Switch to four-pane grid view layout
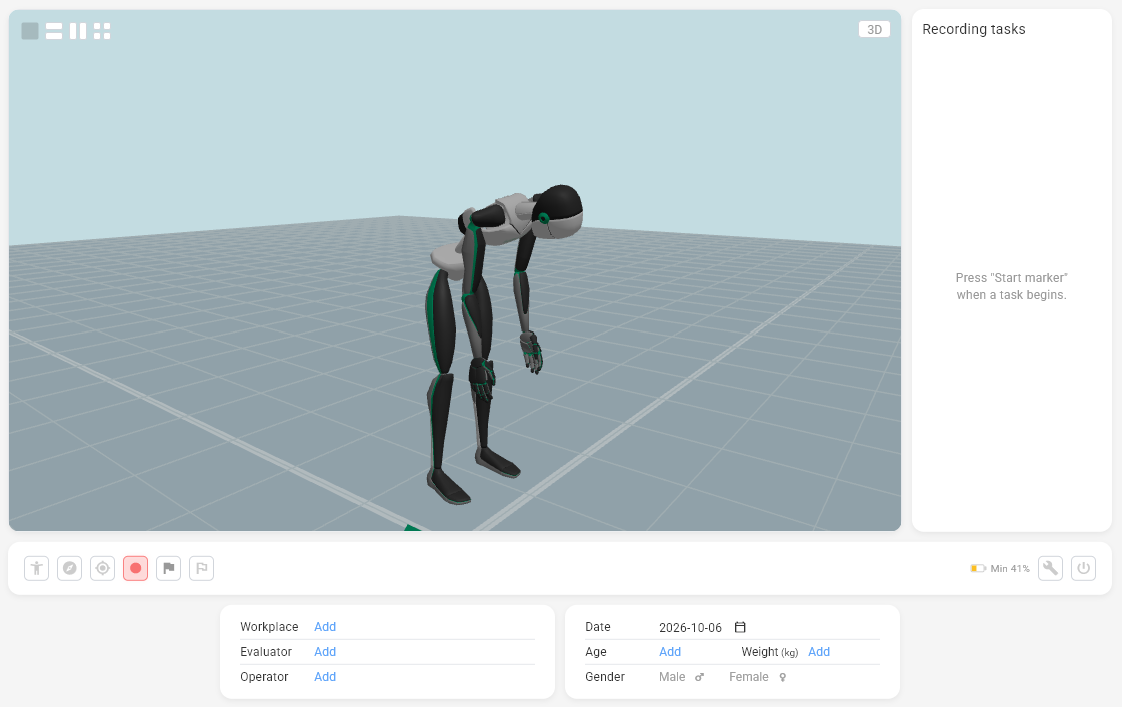This screenshot has width=1122, height=707. [x=102, y=31]
